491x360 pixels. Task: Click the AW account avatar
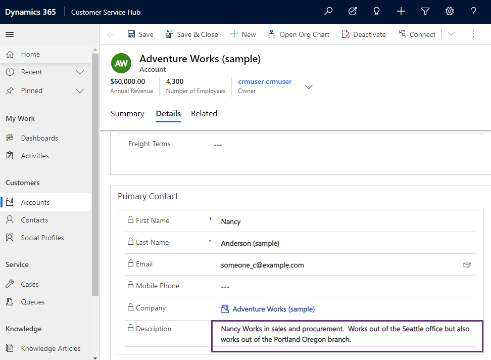click(121, 63)
